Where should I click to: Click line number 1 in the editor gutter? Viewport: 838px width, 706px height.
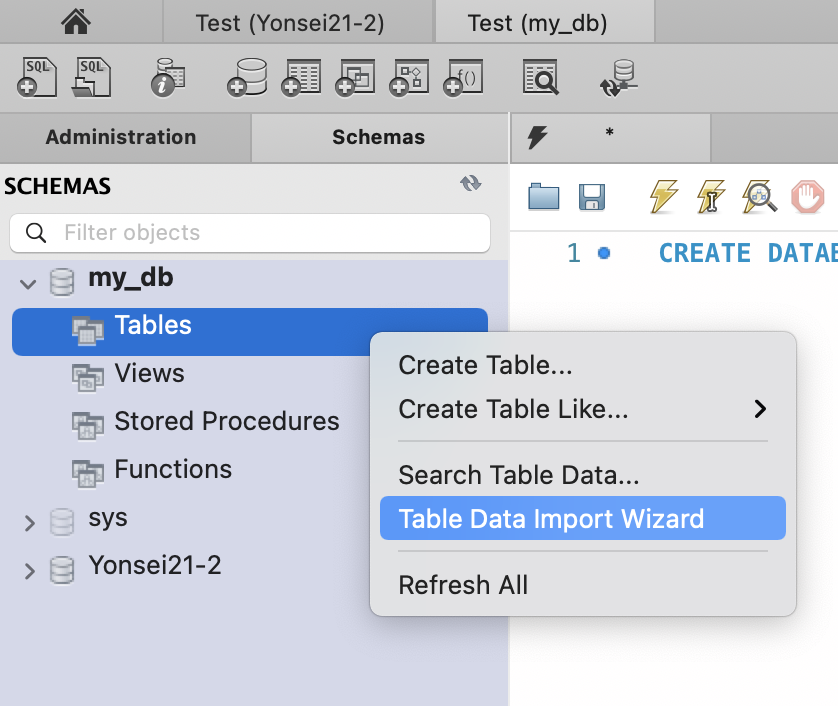coord(574,253)
